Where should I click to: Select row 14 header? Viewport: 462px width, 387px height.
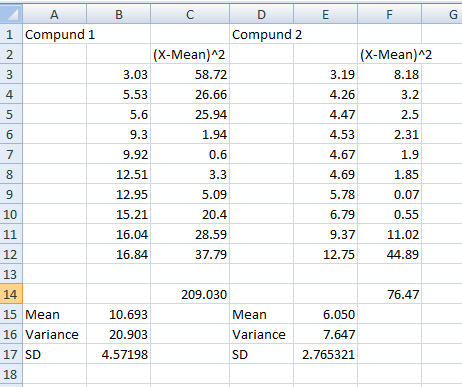tap(11, 294)
